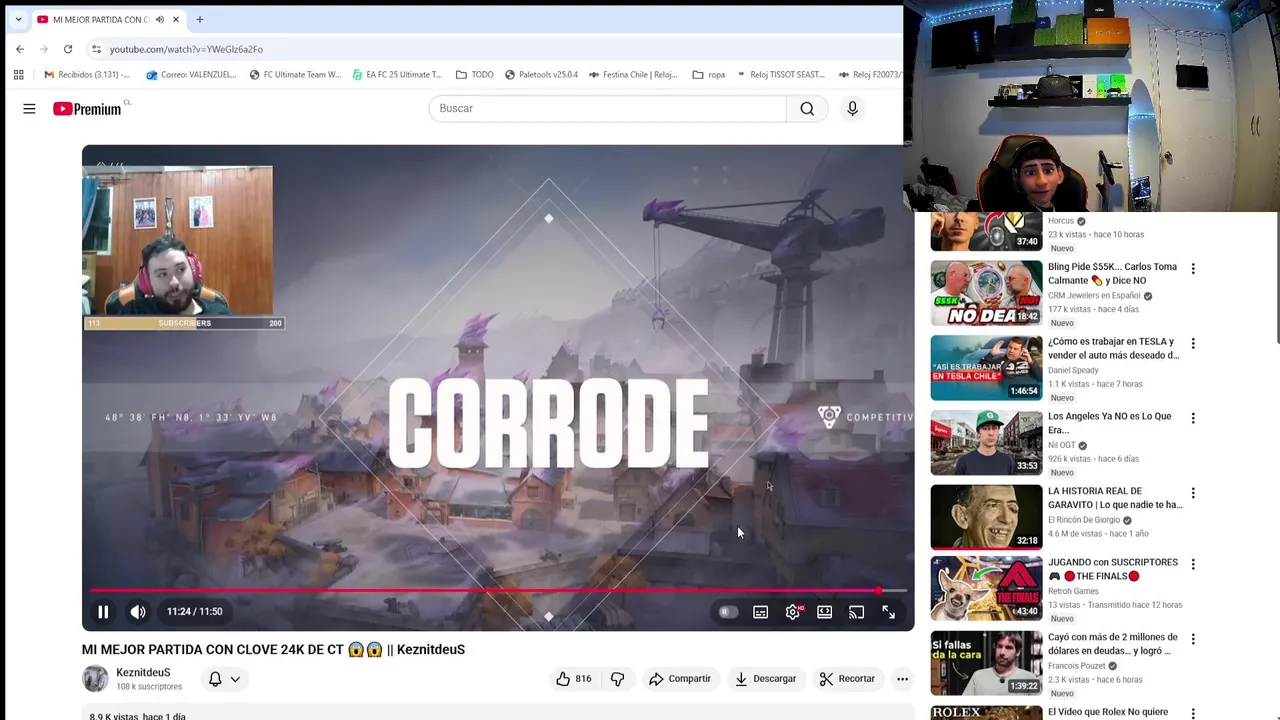Open notification bell dropdown for KeznitdeuS
Screen dimensions: 1280x720
pos(224,679)
